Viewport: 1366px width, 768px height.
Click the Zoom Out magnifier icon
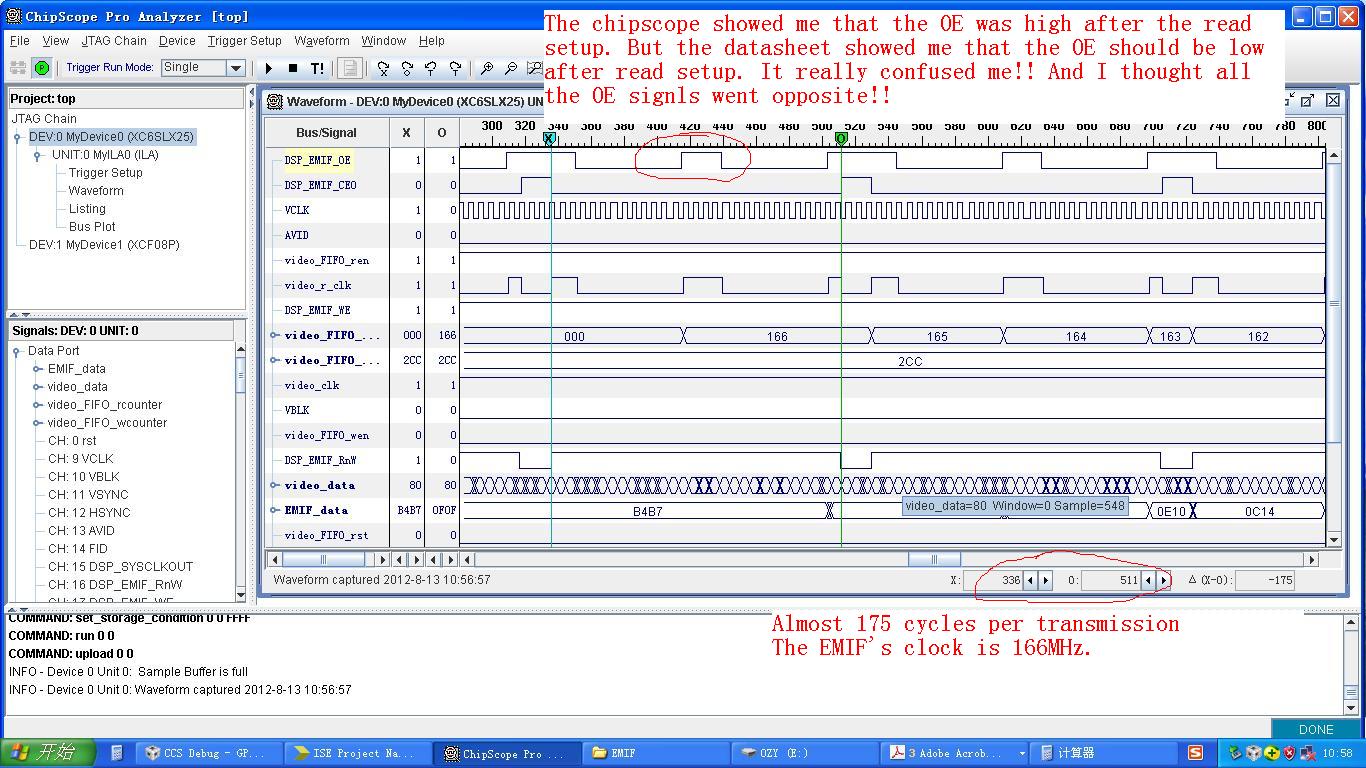pyautogui.click(x=511, y=68)
